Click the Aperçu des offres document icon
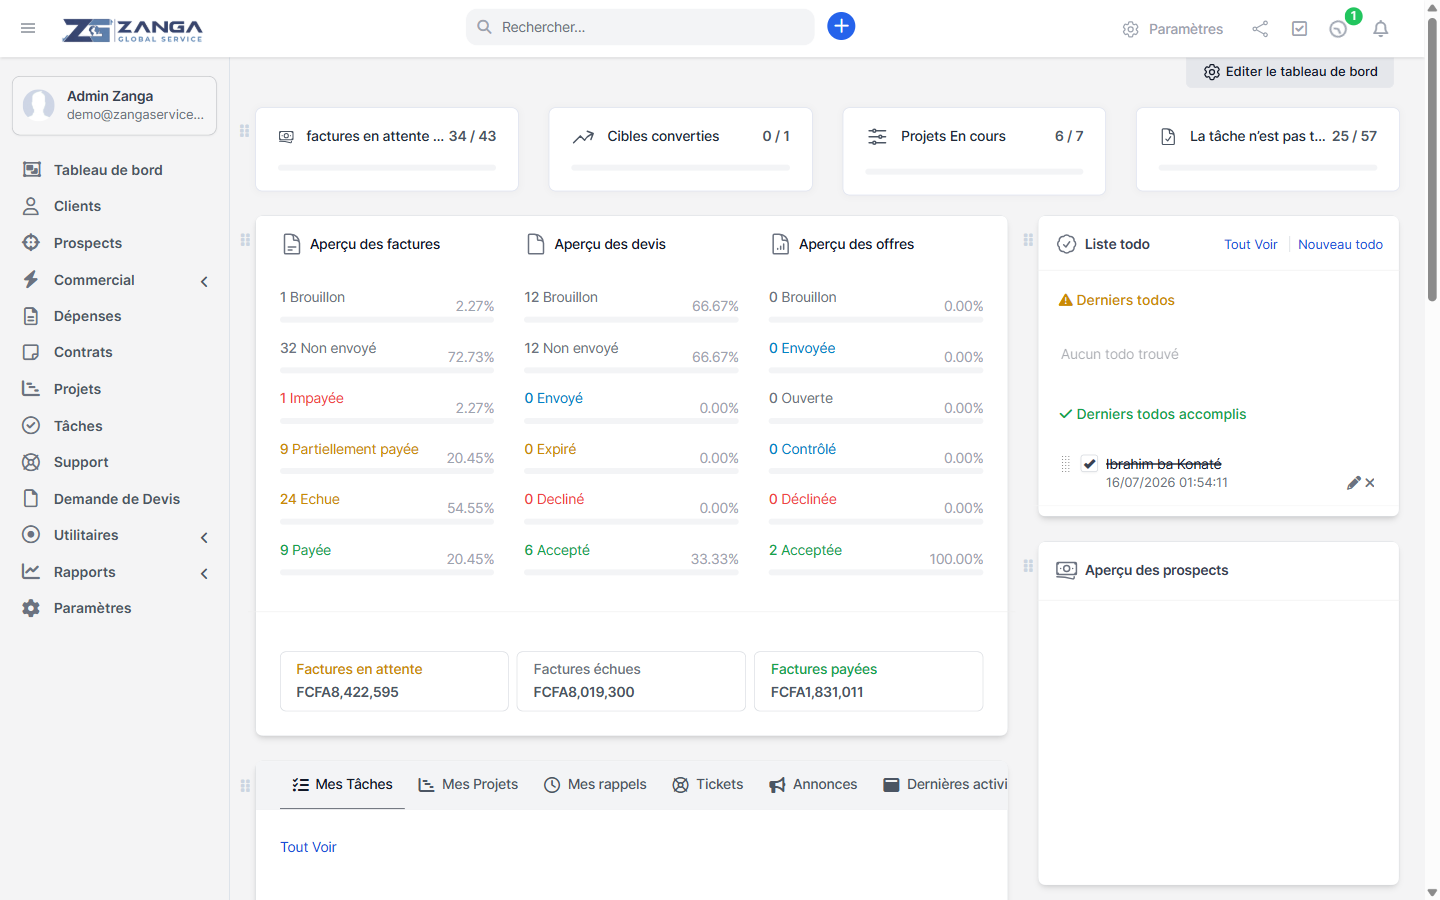The width and height of the screenshot is (1440, 900). 780,244
